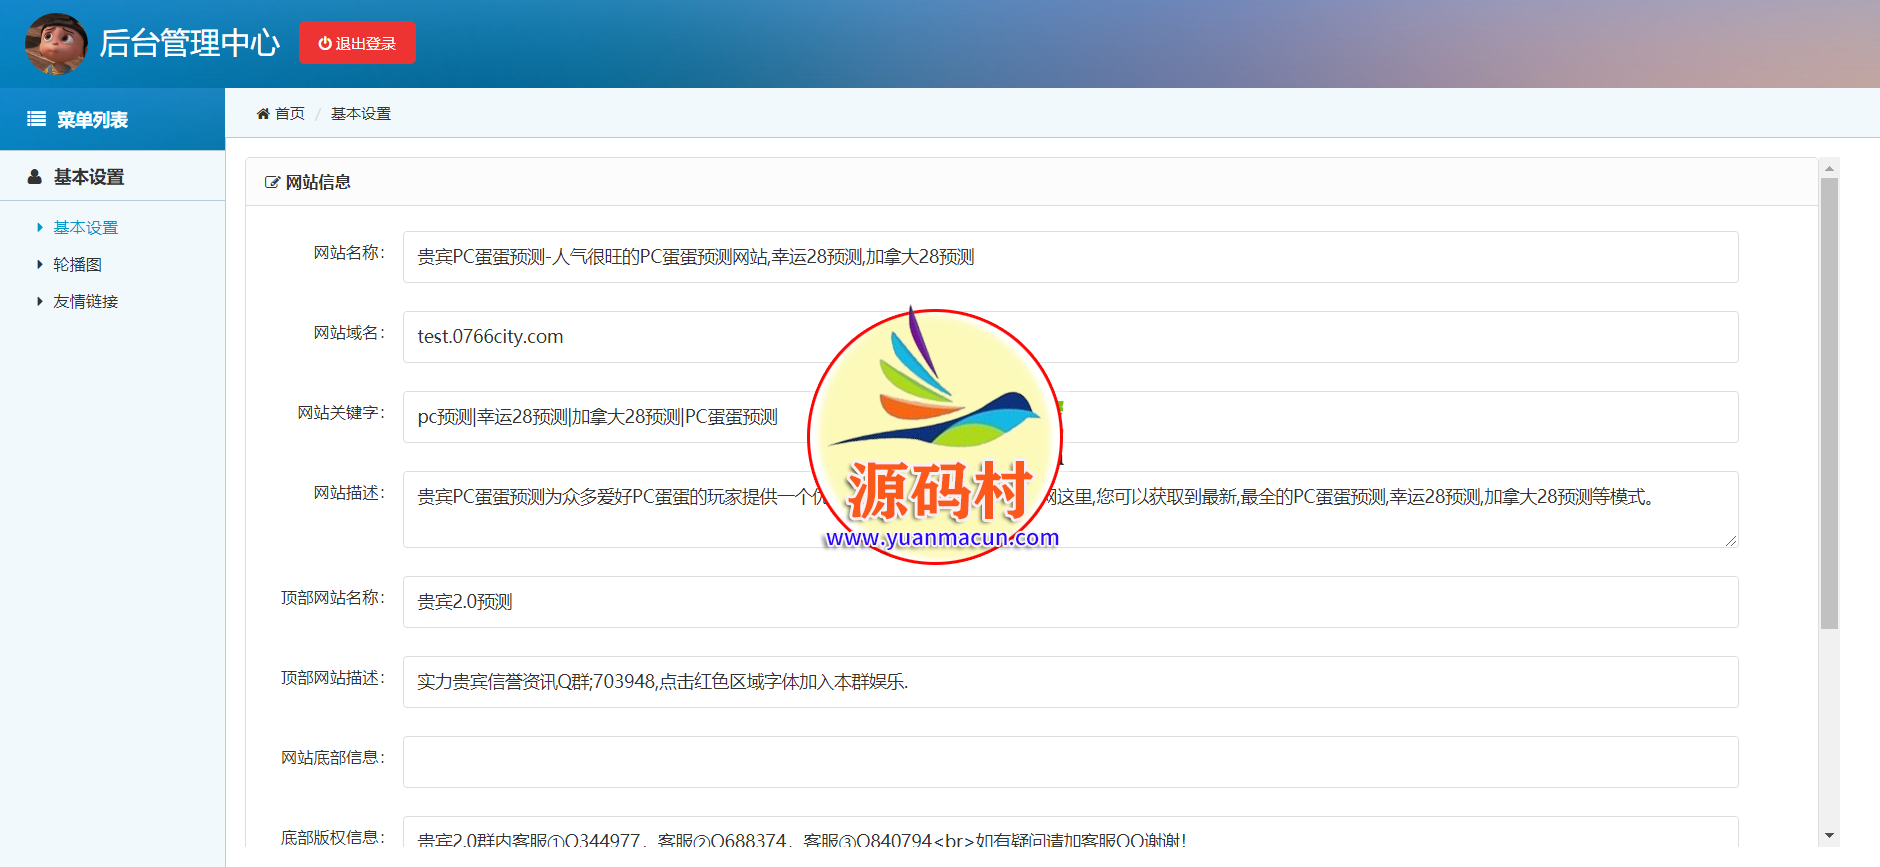
Task: Open the 轮播图 menu item
Action: click(x=78, y=265)
